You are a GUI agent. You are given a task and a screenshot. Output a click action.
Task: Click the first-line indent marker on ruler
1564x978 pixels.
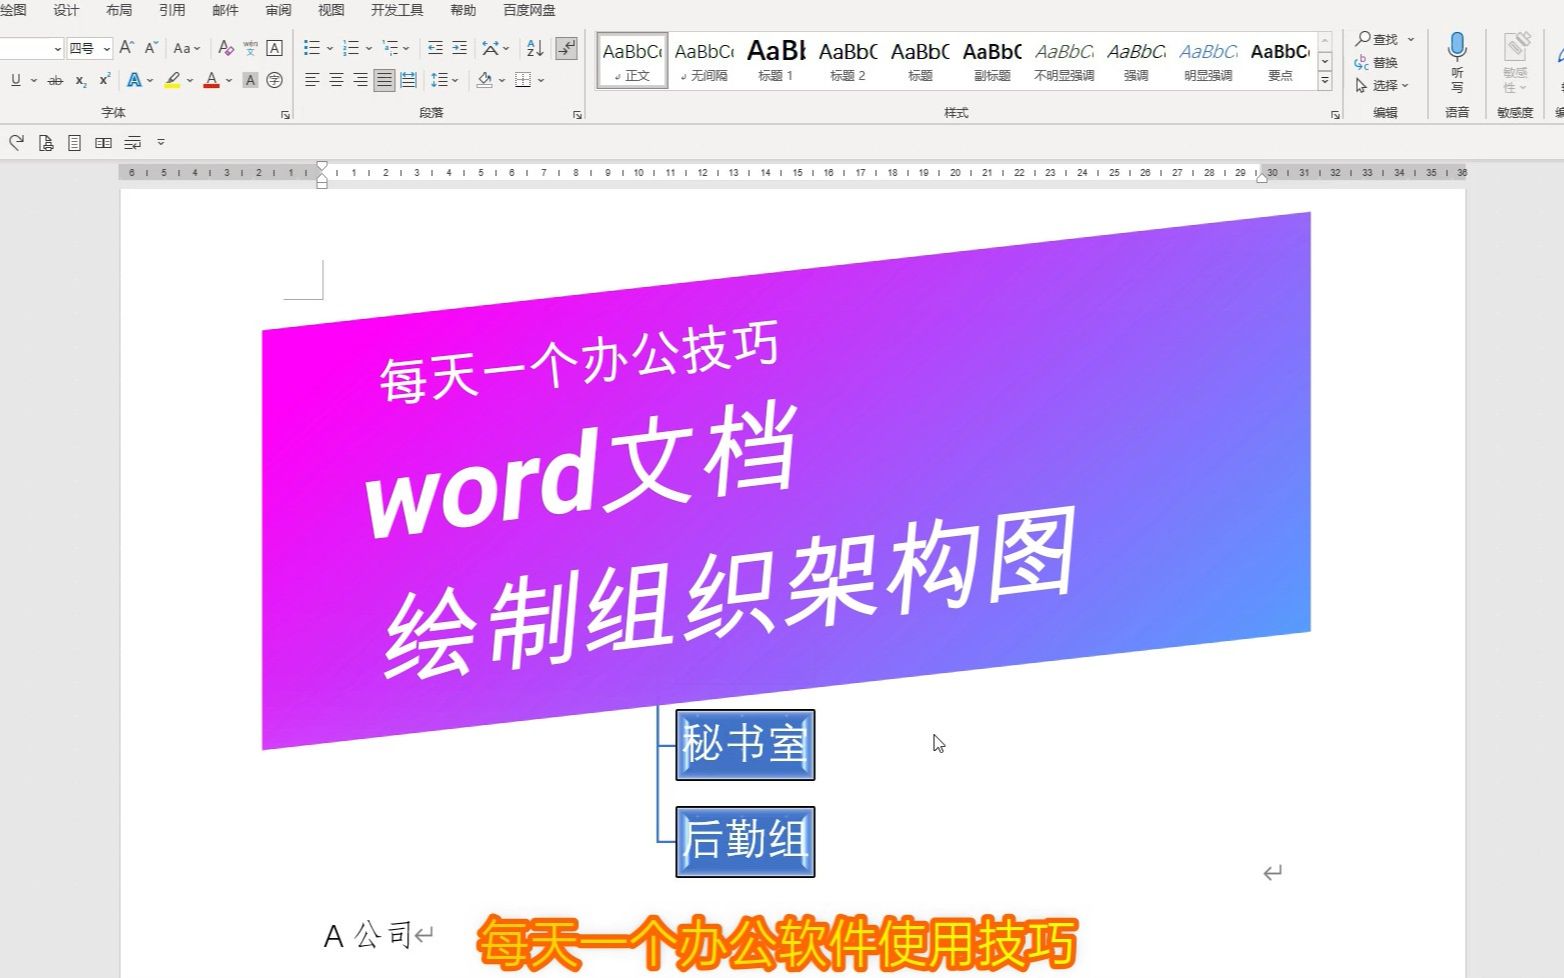point(322,166)
